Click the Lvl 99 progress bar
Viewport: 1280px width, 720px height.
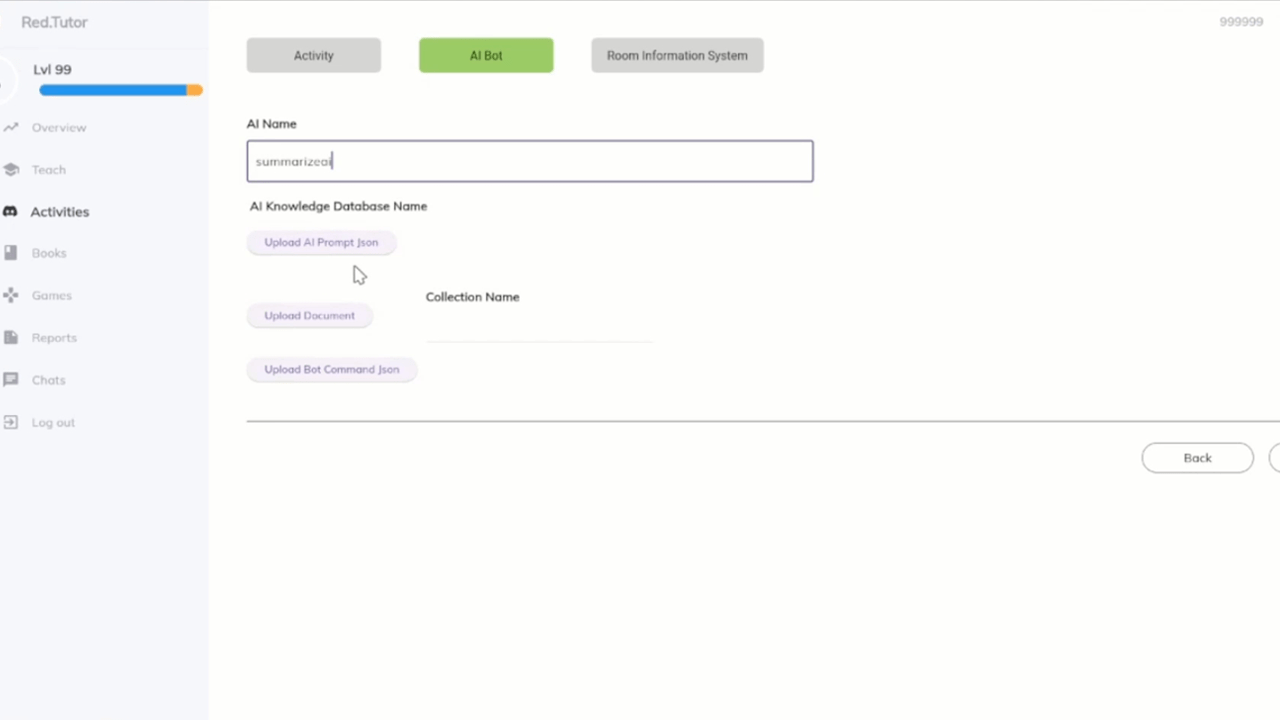tap(120, 91)
